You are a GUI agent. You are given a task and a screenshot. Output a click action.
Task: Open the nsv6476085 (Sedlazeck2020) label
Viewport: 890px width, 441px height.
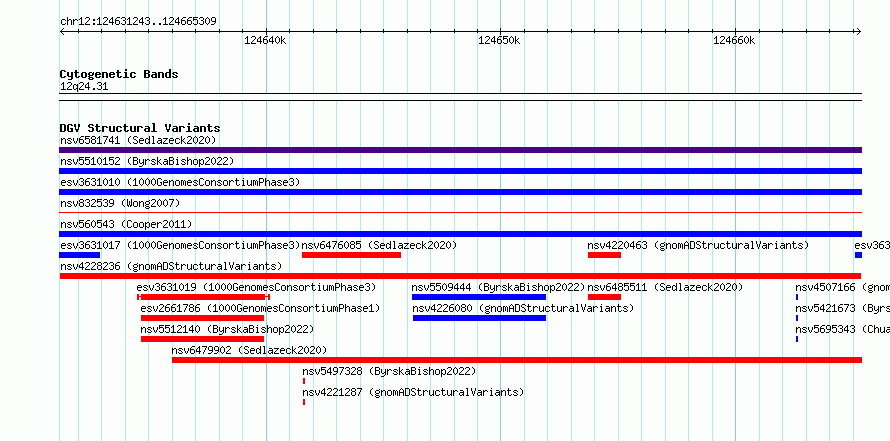click(379, 245)
